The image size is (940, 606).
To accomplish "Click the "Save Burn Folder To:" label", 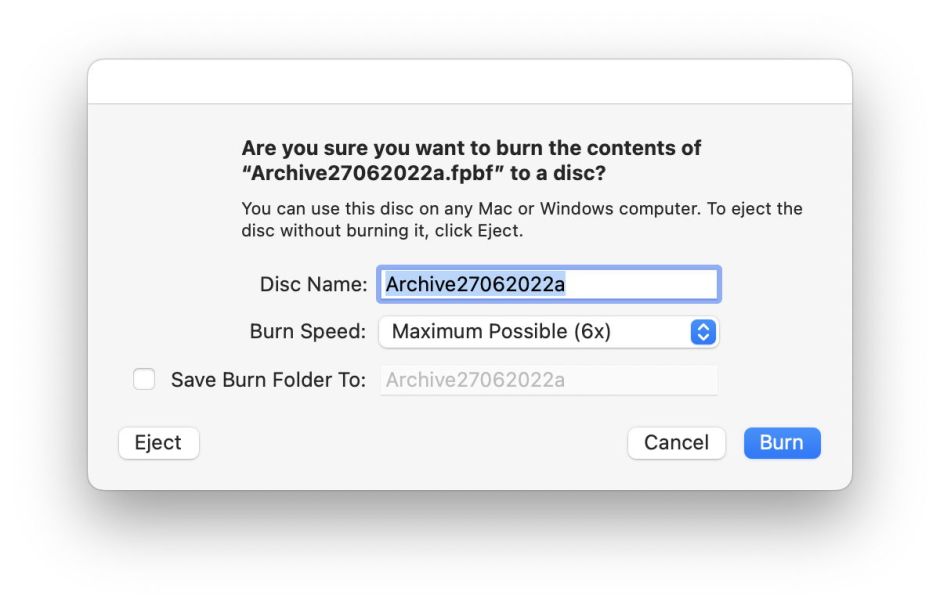I will tap(268, 380).
